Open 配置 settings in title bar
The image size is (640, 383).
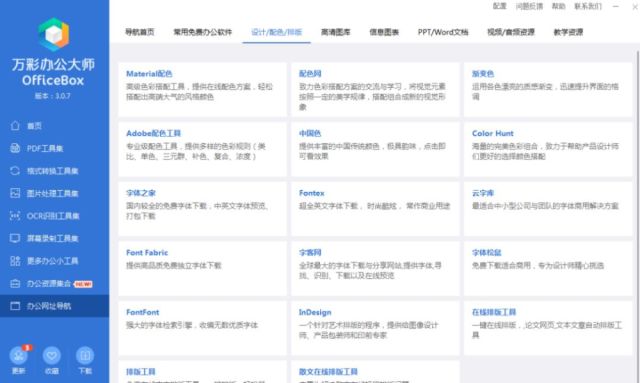500,6
